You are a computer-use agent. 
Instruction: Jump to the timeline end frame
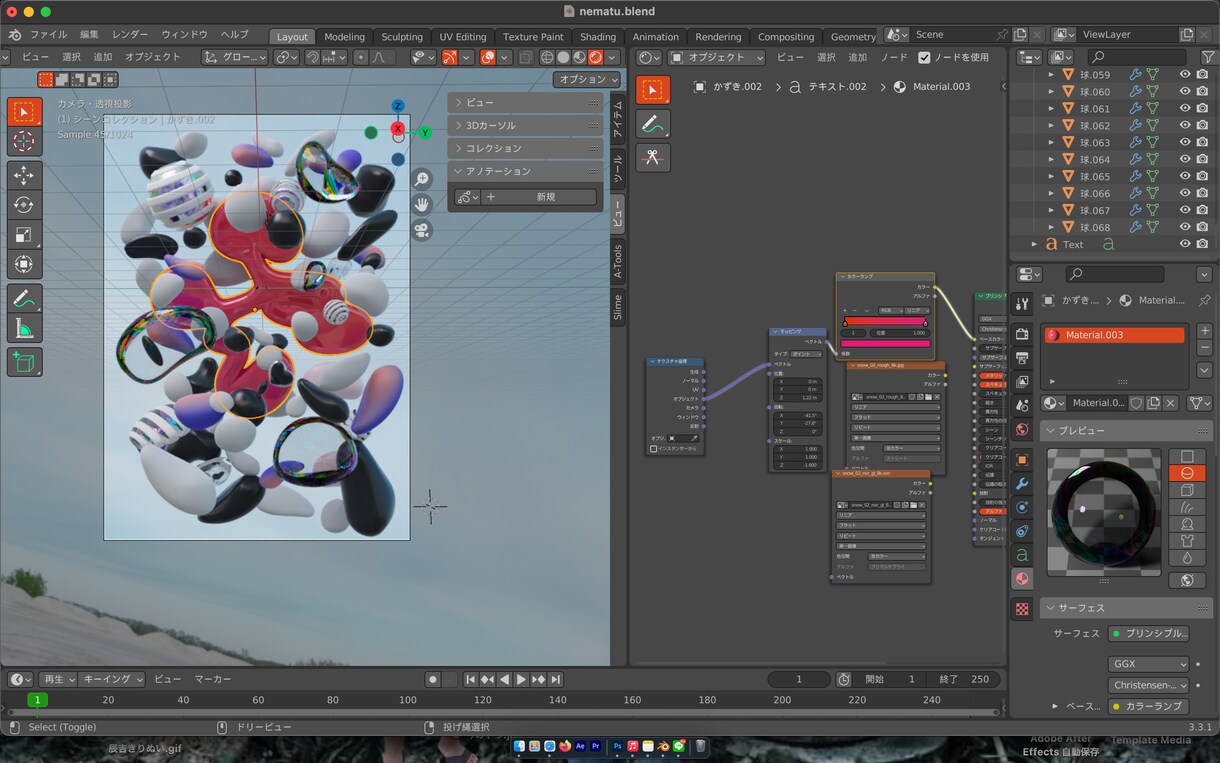pyautogui.click(x=556, y=680)
